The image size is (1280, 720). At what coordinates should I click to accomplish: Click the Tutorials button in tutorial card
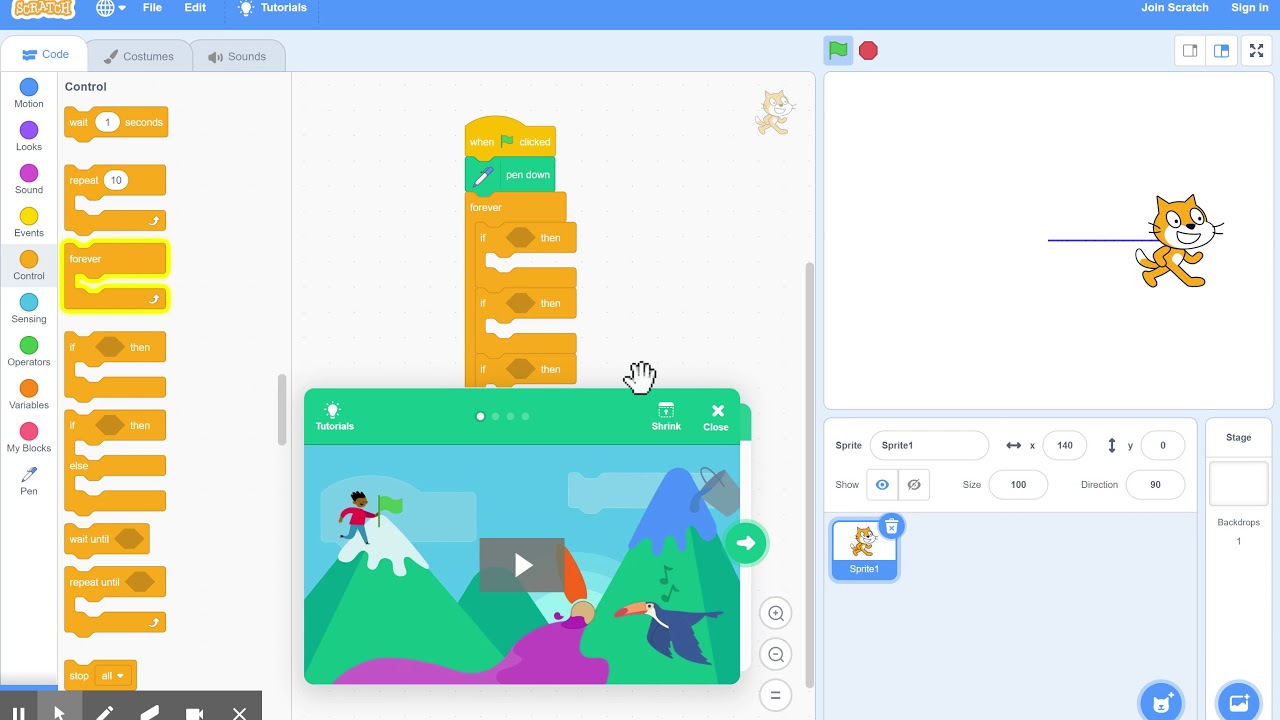pyautogui.click(x=334, y=416)
